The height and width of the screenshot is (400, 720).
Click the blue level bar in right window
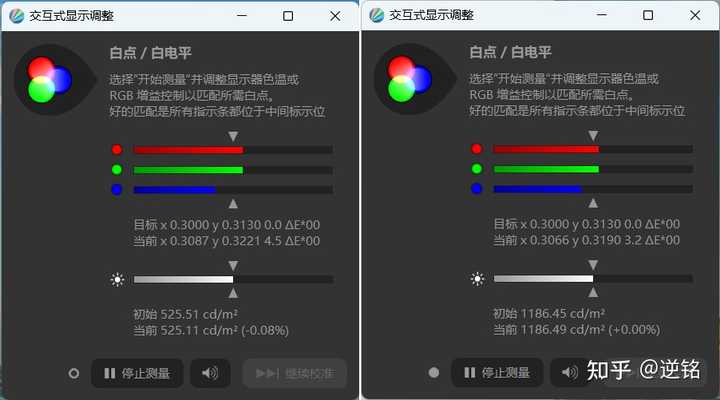click(x=593, y=189)
